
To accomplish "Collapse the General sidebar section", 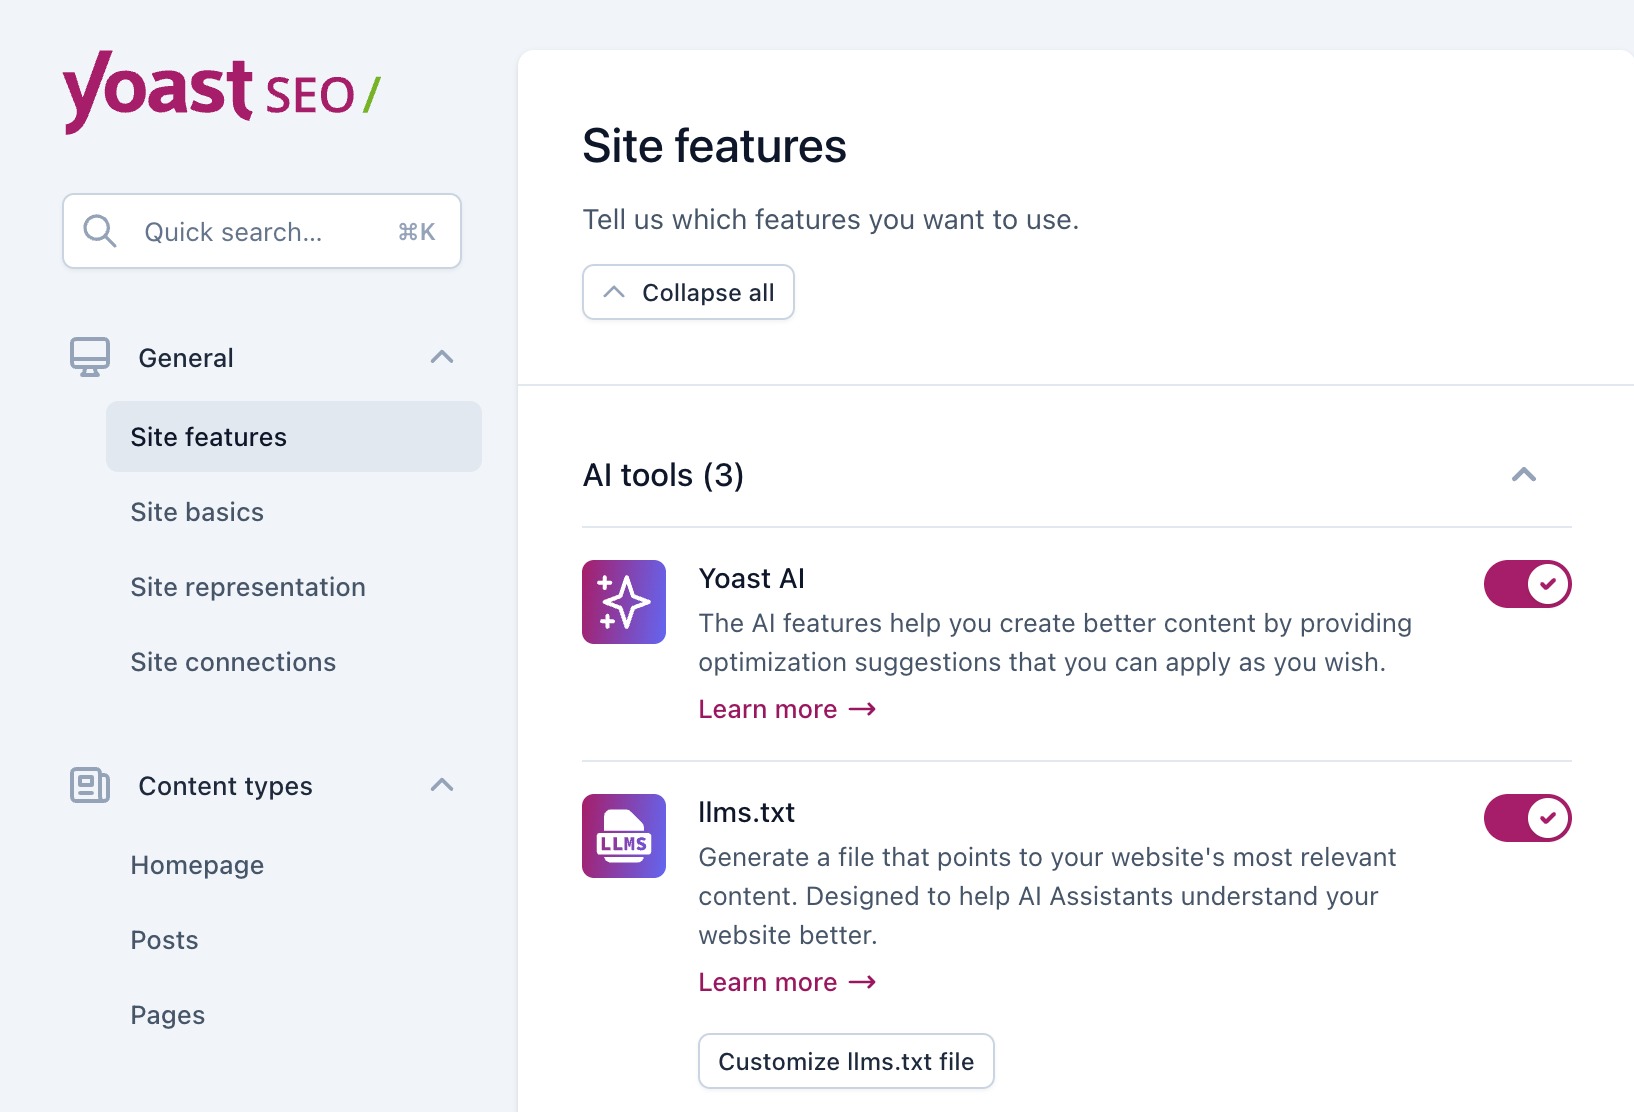I will click(442, 357).
